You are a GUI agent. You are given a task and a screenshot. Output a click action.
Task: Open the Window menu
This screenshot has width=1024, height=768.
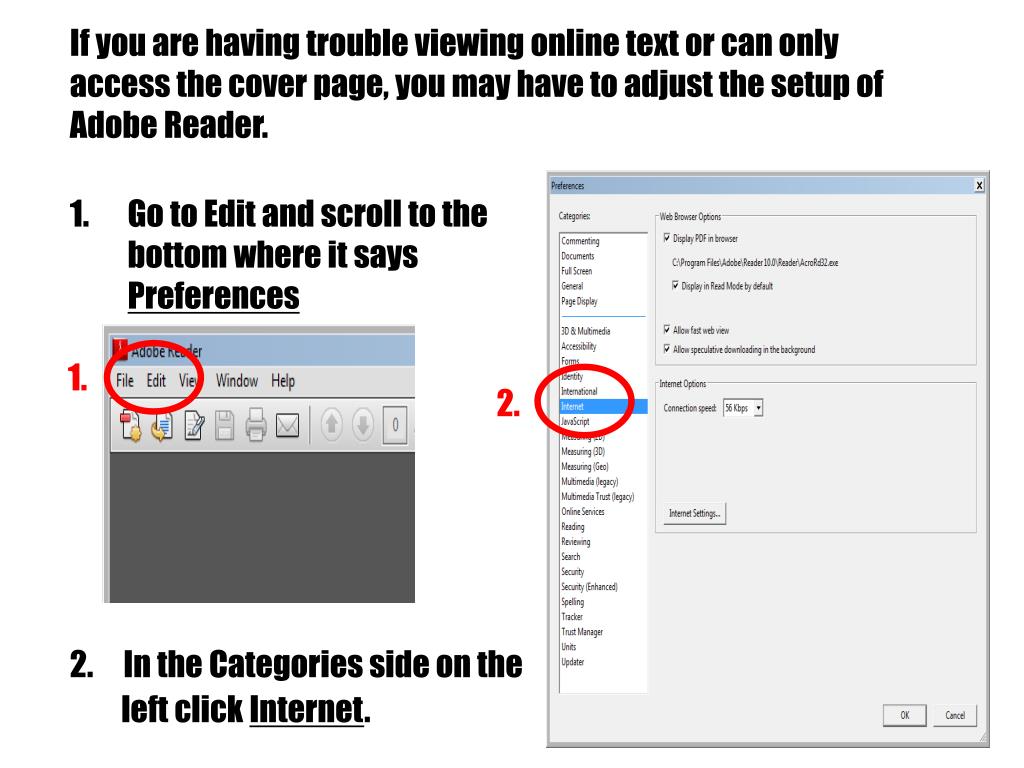click(237, 381)
